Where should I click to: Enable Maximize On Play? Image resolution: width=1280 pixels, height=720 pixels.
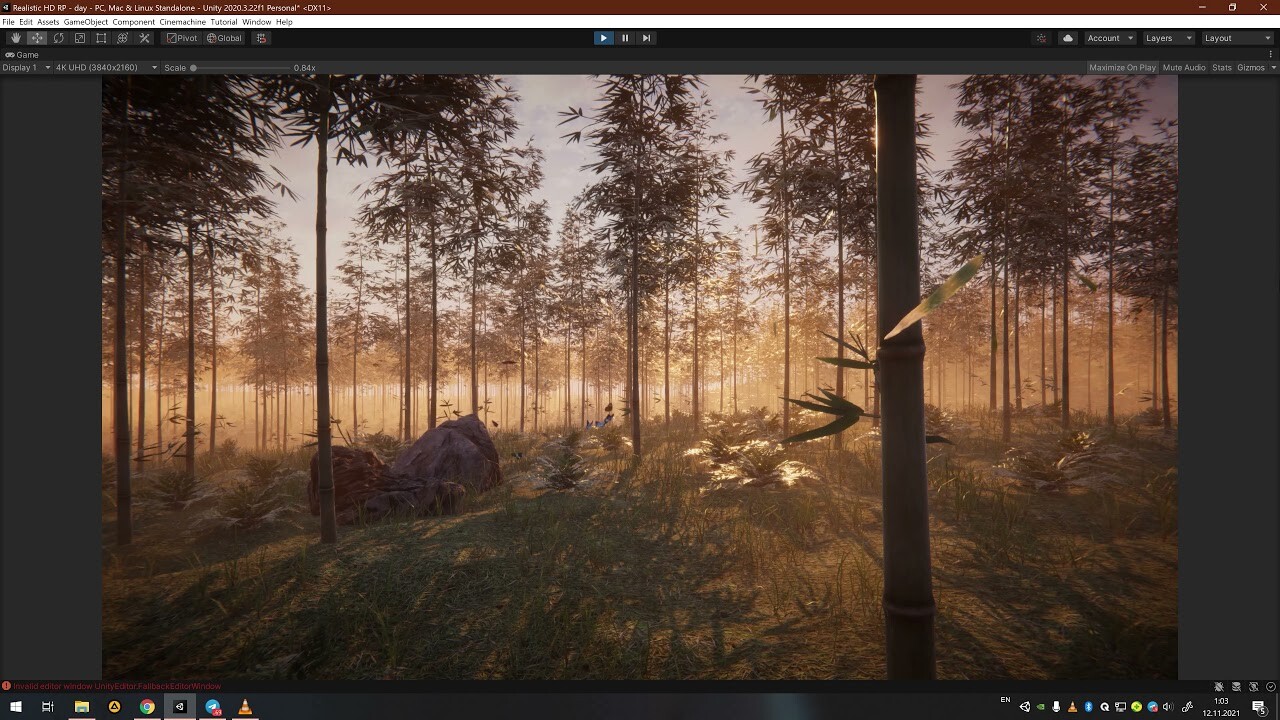tap(1121, 67)
